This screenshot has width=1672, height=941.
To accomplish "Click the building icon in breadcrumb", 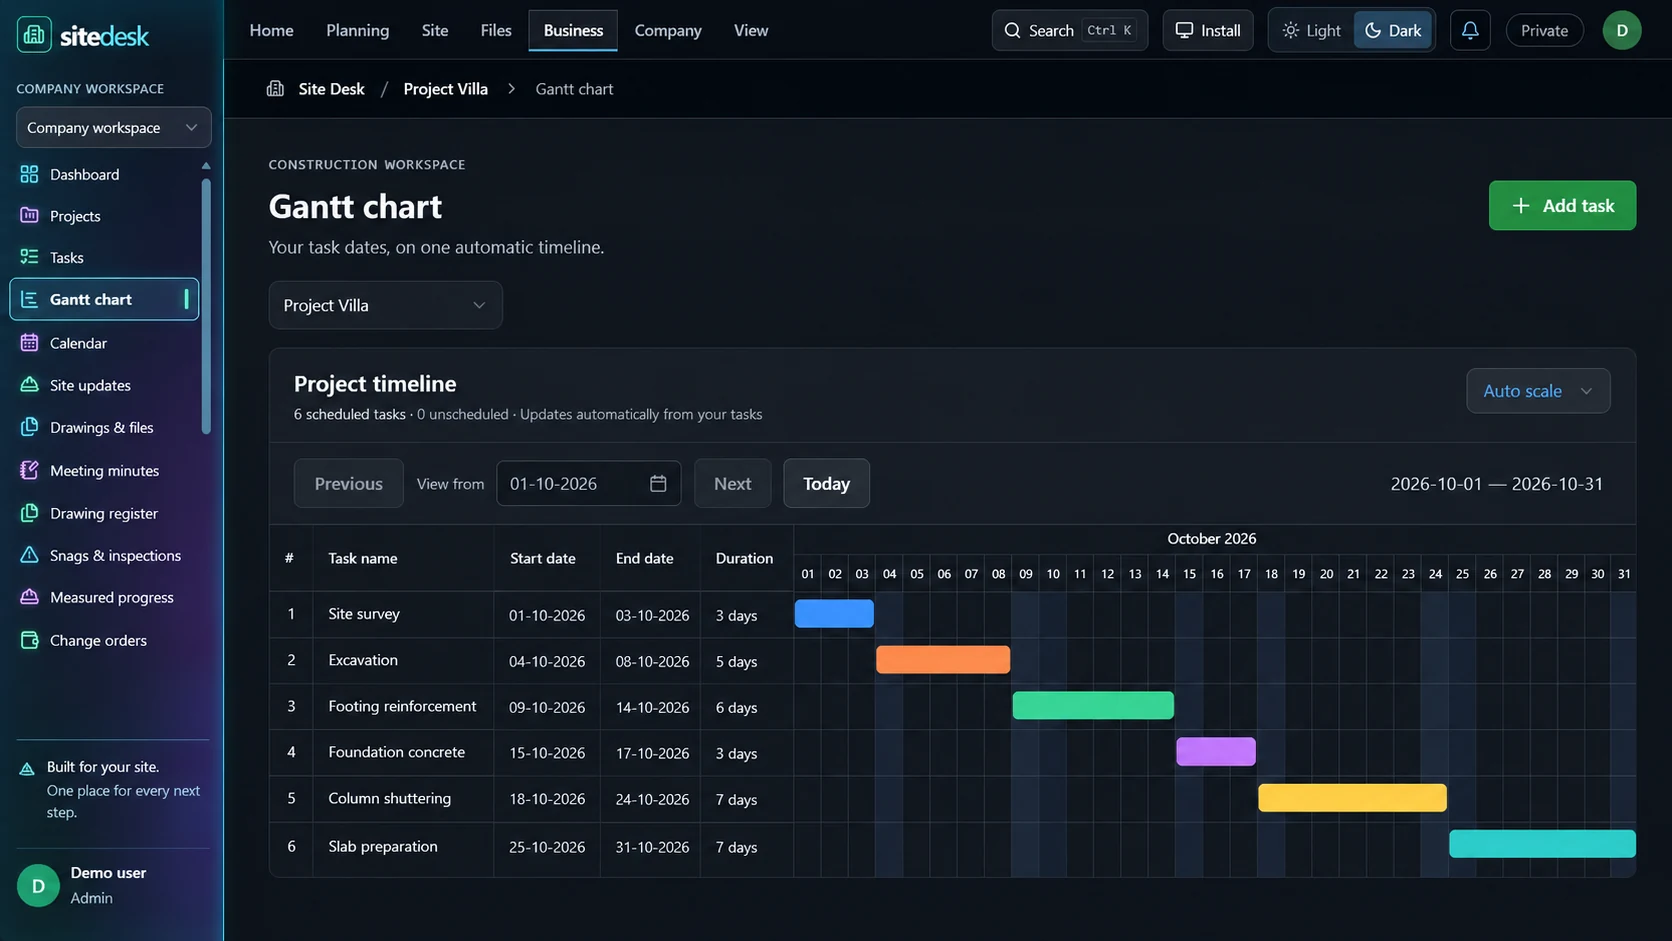I will pos(275,89).
